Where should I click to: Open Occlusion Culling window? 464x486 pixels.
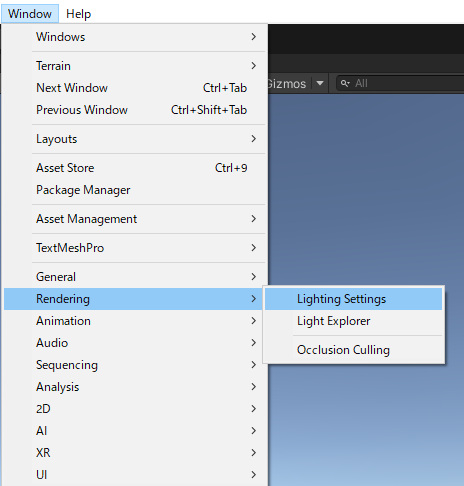coord(354,350)
